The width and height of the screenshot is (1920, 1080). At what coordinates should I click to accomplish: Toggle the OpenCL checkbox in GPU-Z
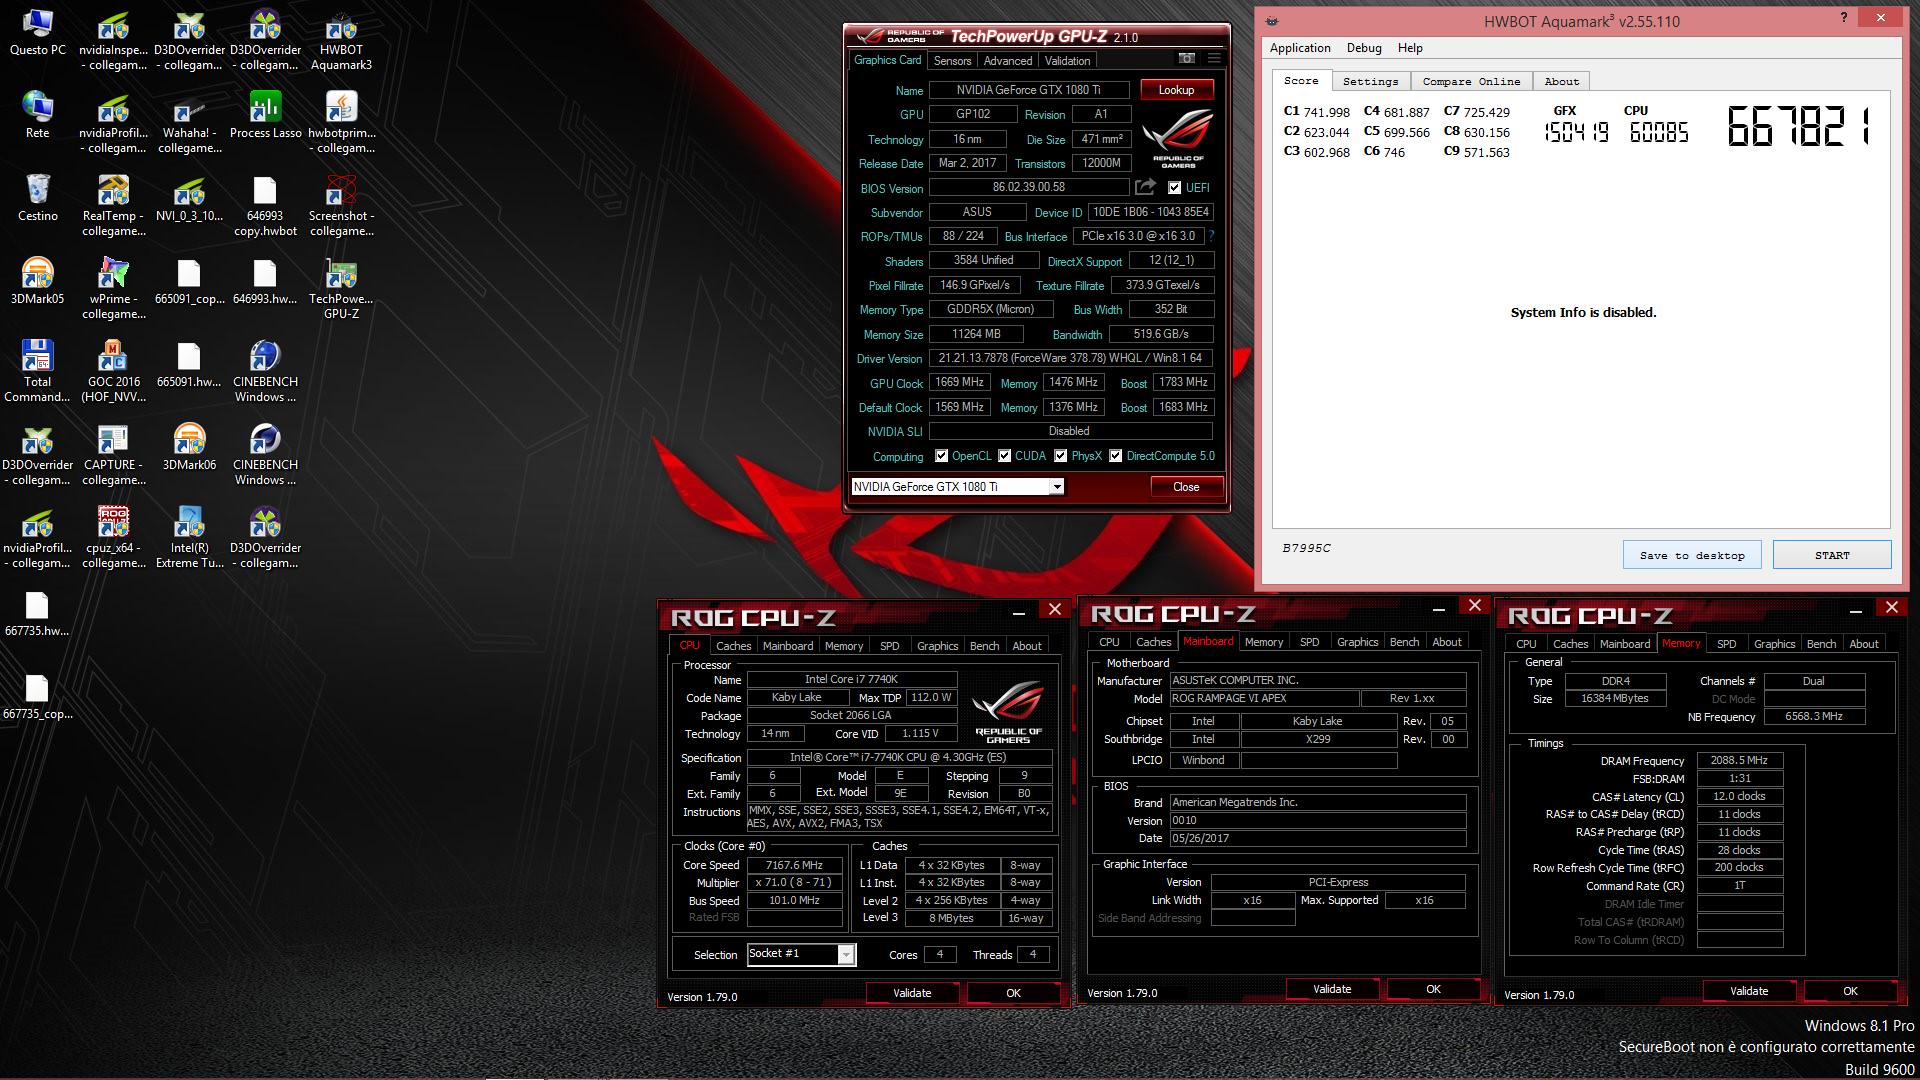(x=941, y=456)
